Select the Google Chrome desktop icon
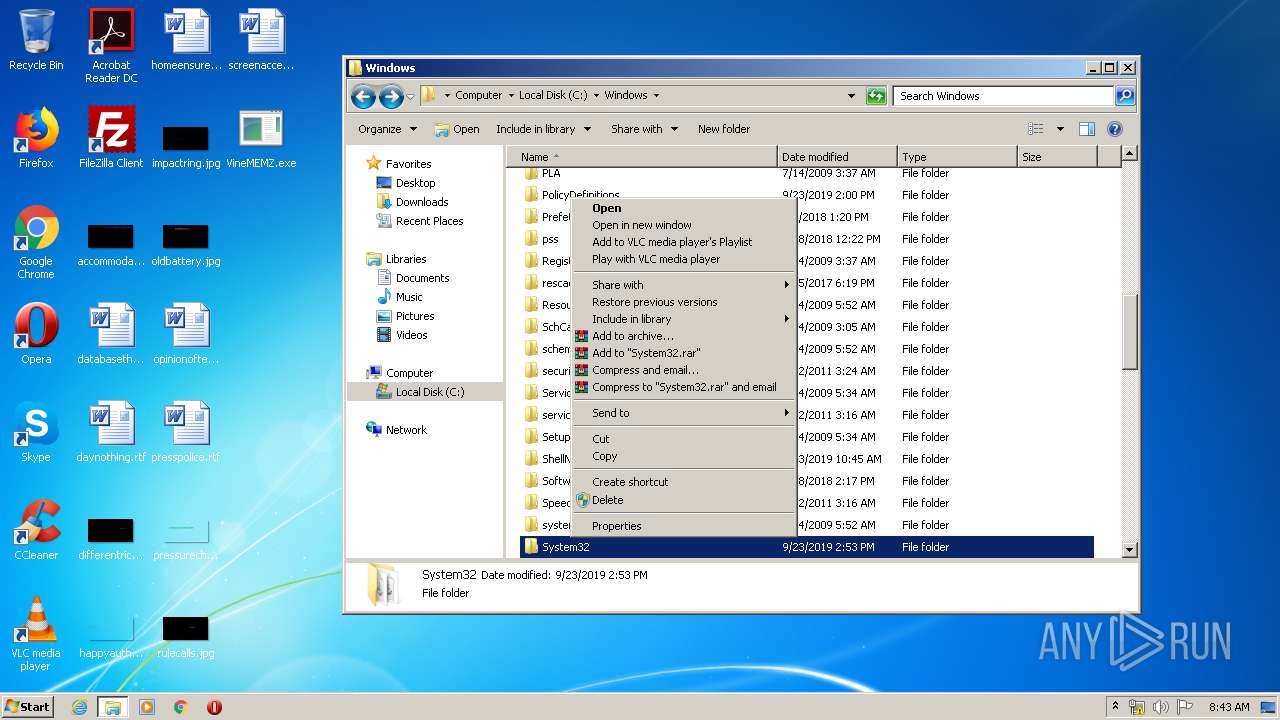The height and width of the screenshot is (720, 1280). pos(36,242)
